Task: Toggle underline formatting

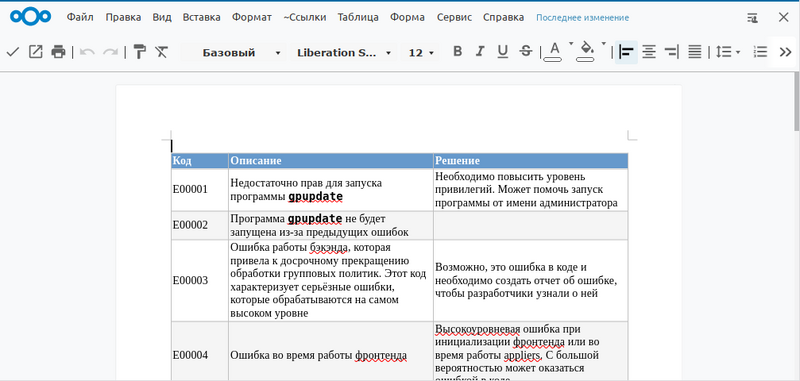Action: pyautogui.click(x=503, y=51)
